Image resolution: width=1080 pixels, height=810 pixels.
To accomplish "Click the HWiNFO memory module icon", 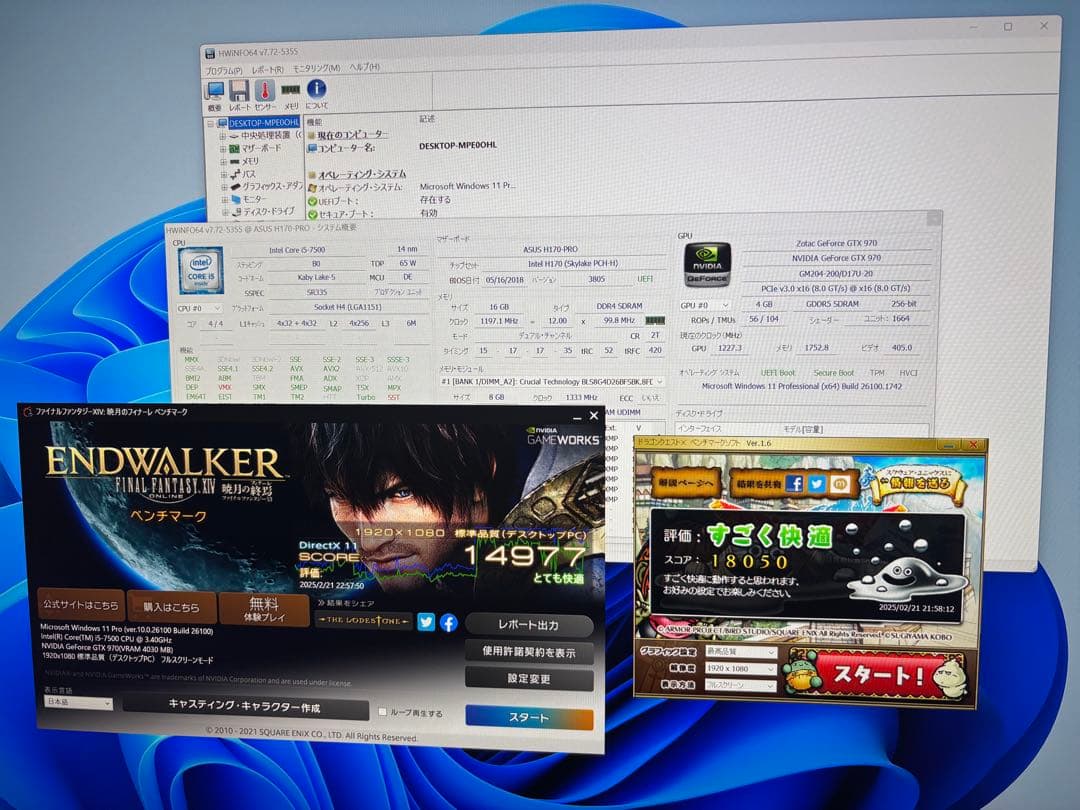I will (x=289, y=91).
